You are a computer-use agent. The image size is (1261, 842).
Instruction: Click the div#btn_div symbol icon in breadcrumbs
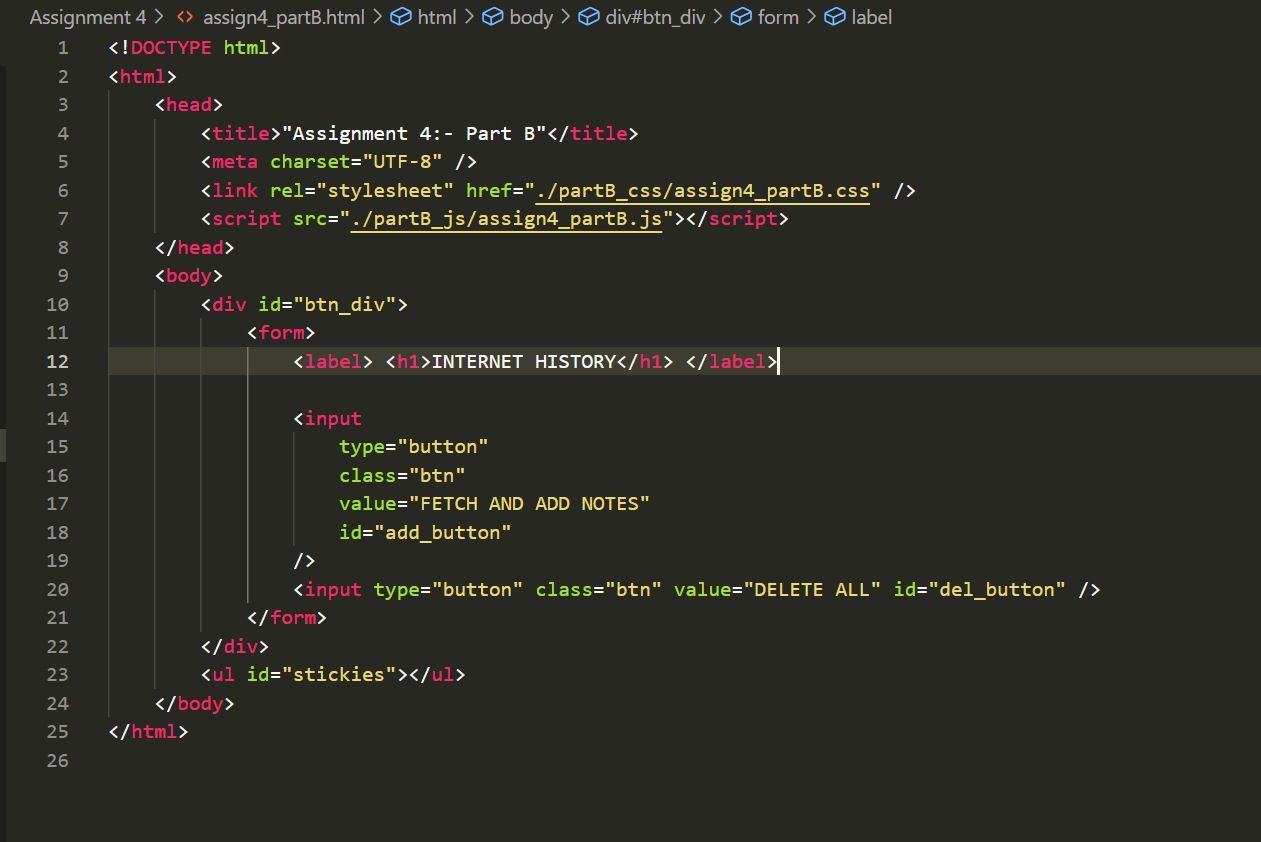(586, 17)
